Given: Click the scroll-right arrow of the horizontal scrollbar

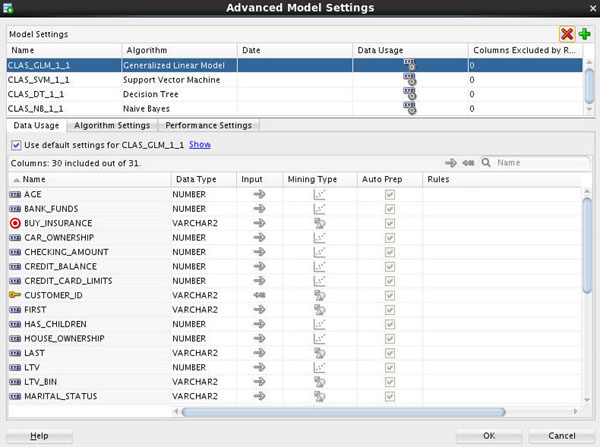Looking at the screenshot, I should point(575,412).
